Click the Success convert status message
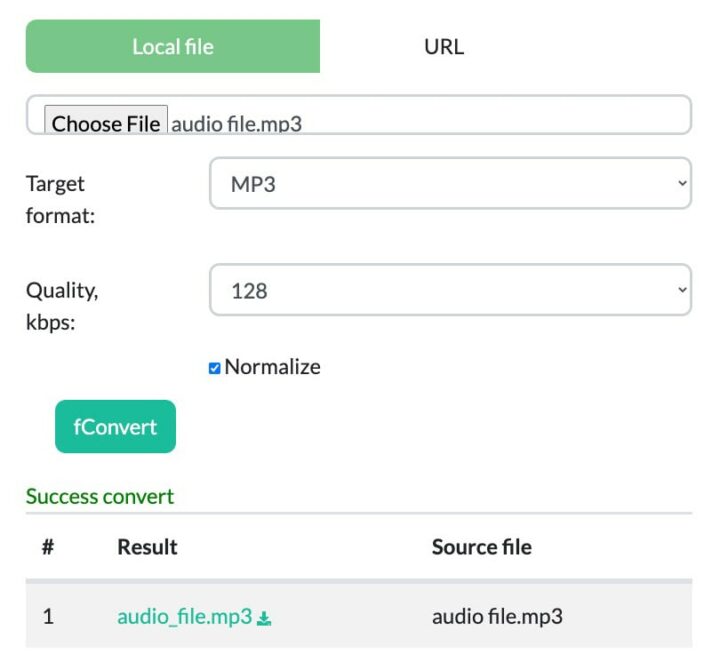The height and width of the screenshot is (670, 720). point(100,496)
